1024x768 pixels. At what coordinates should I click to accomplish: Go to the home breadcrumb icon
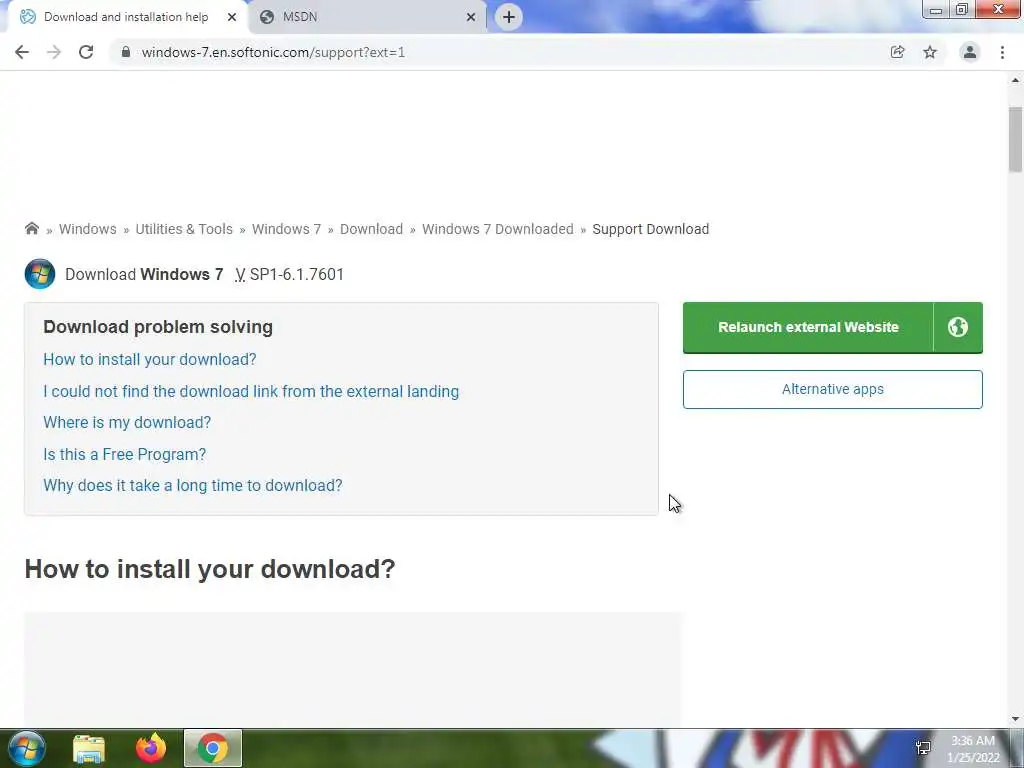click(x=31, y=229)
